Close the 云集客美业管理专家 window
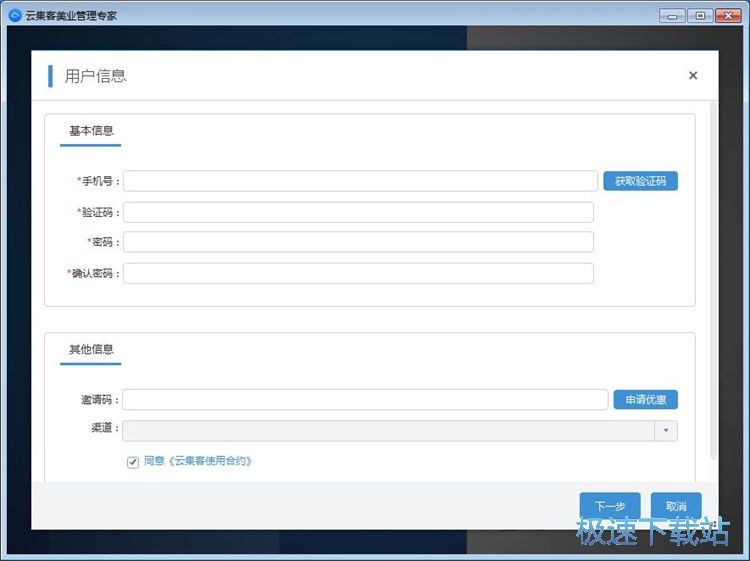The height and width of the screenshot is (561, 750). click(728, 16)
